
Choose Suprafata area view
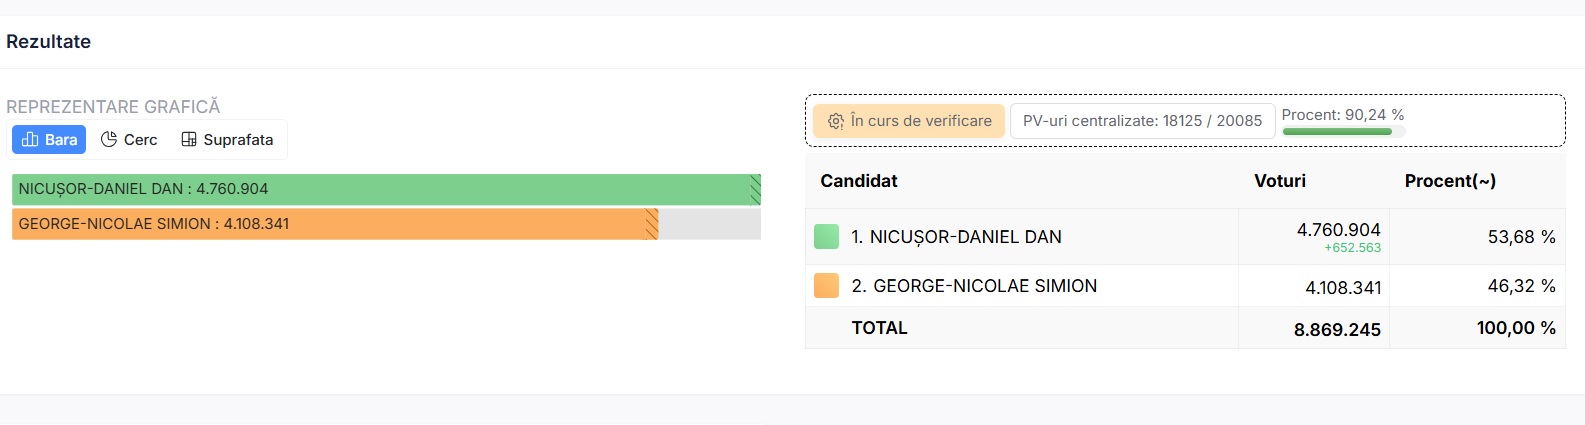227,140
